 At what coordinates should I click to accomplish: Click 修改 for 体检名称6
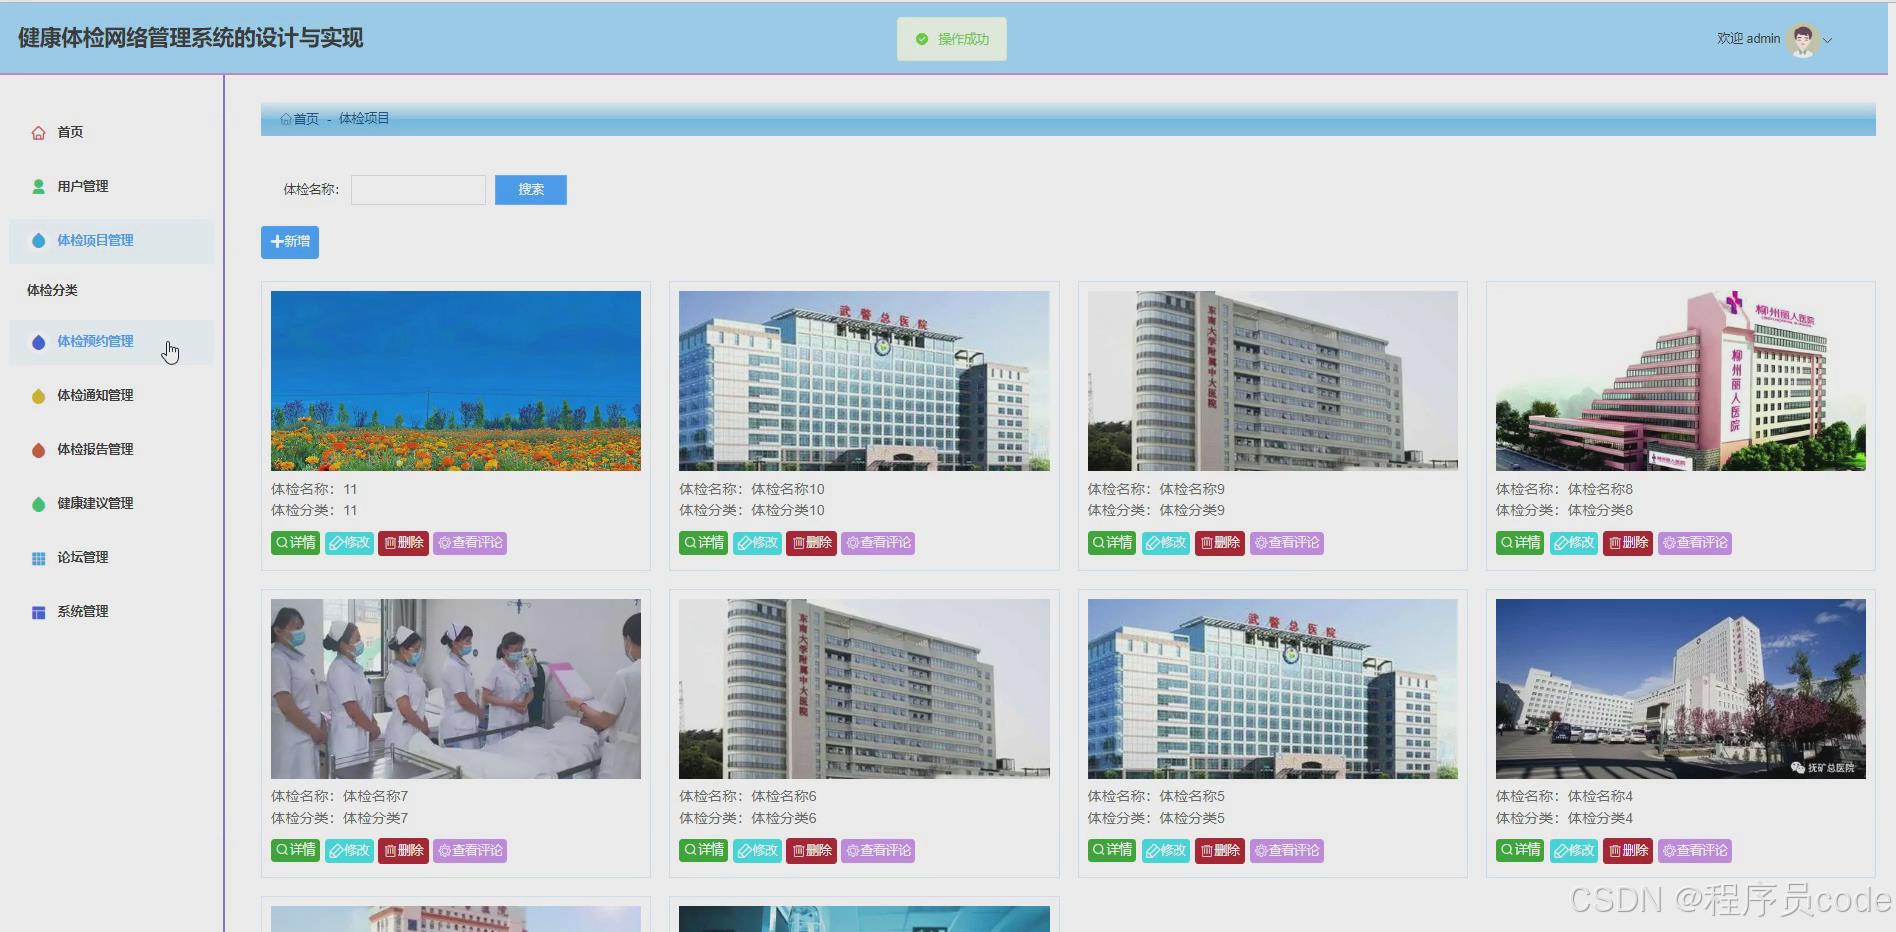[x=758, y=851]
